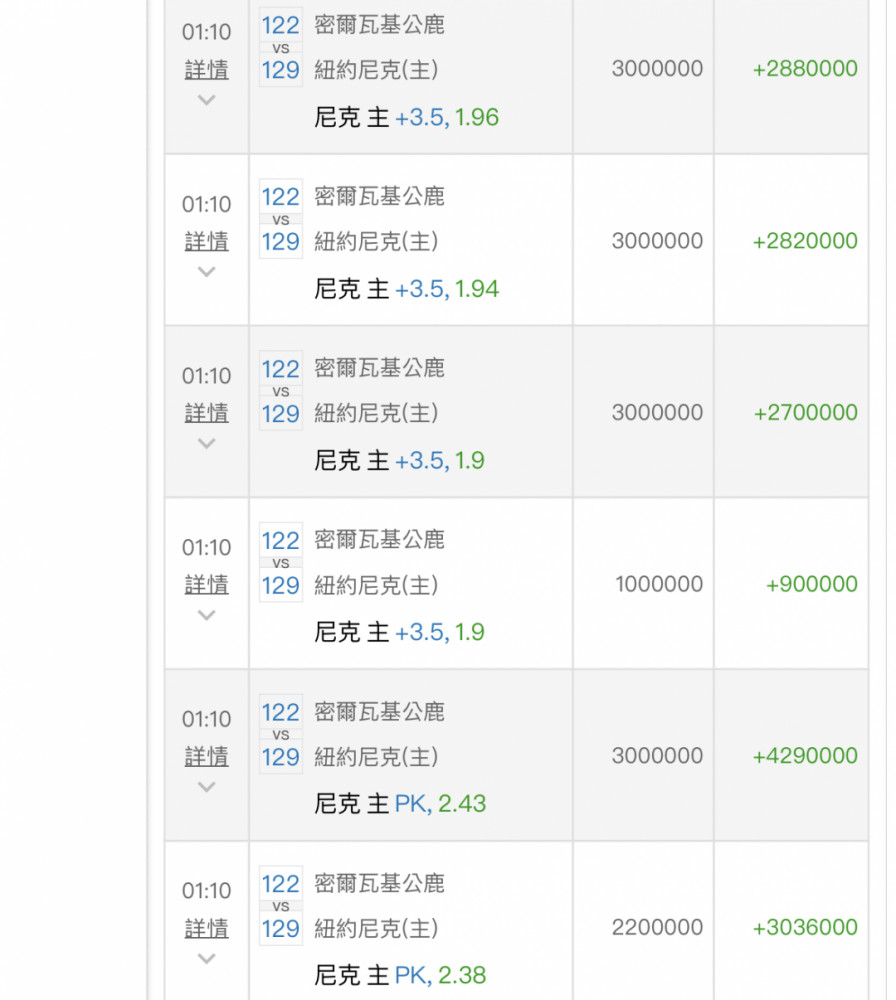This screenshot has width=896, height=1000.
Task: Click 122 vs 129 score box in 1.94 bet
Action: pyautogui.click(x=281, y=220)
